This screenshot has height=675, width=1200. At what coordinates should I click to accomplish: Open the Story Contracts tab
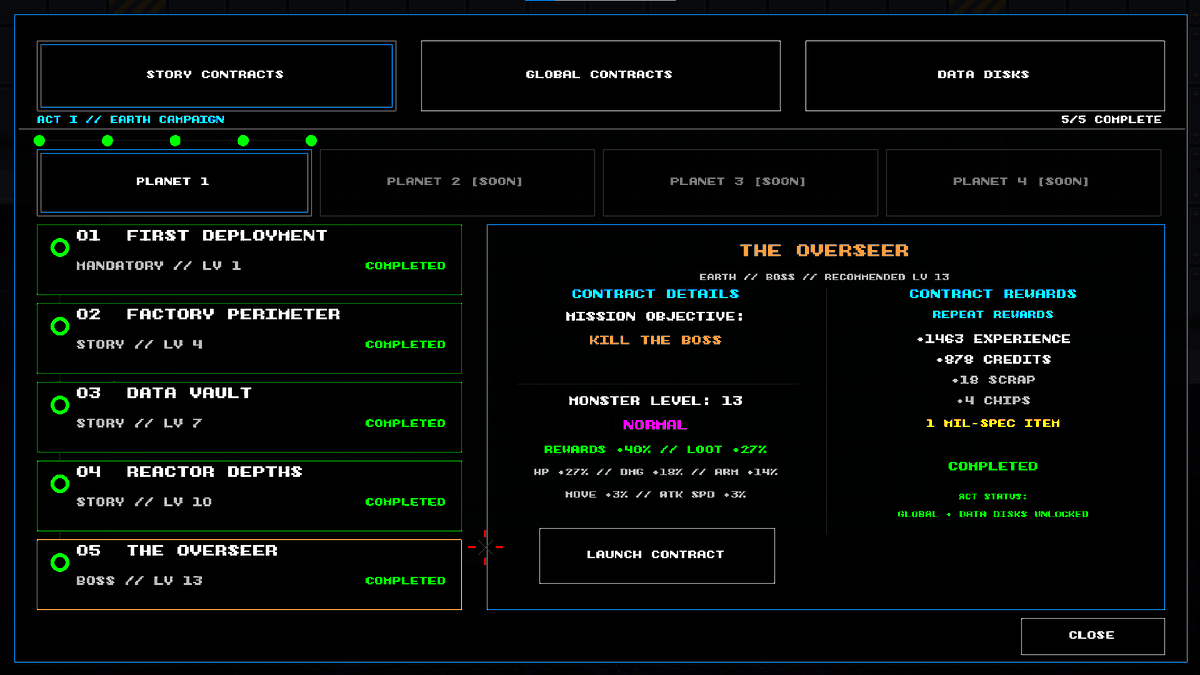click(216, 75)
